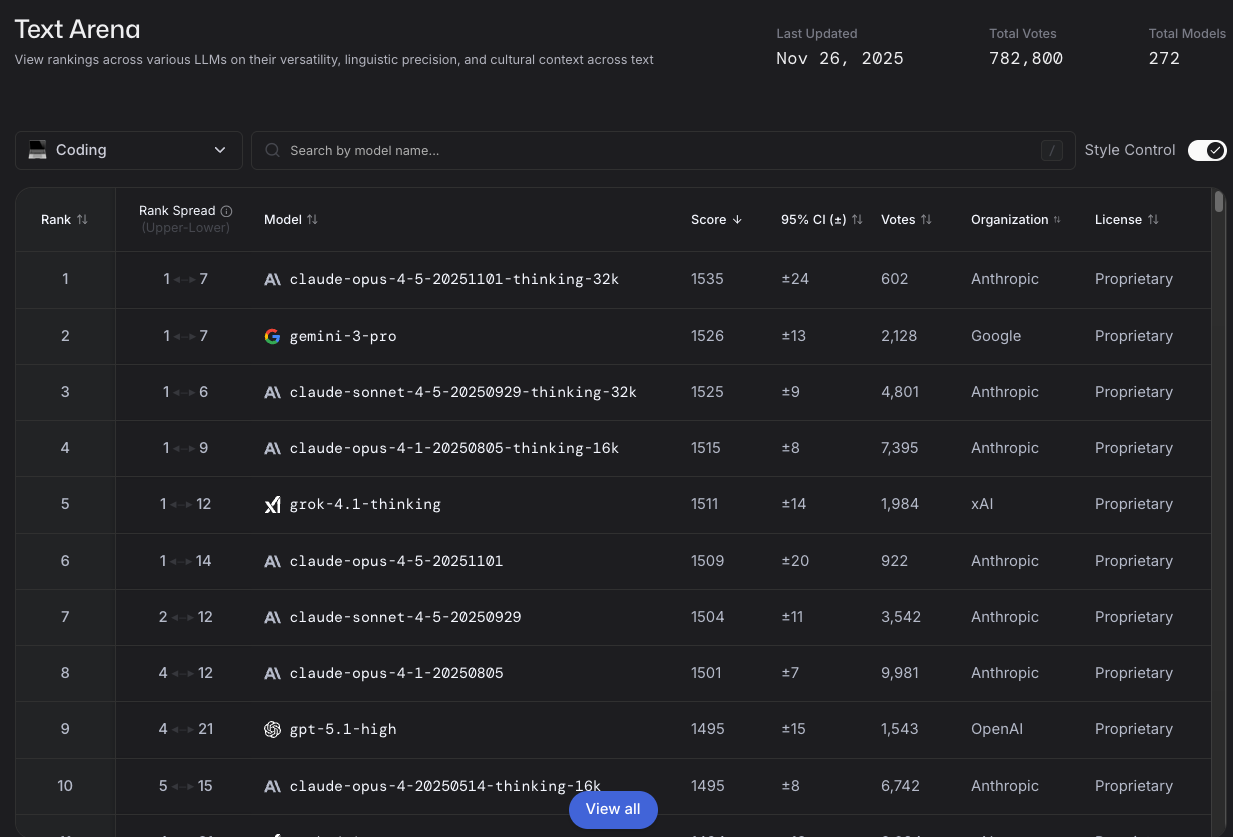Screen dimensions: 1233x837
Task: Click the 782,800 total votes value
Action: 1026,58
